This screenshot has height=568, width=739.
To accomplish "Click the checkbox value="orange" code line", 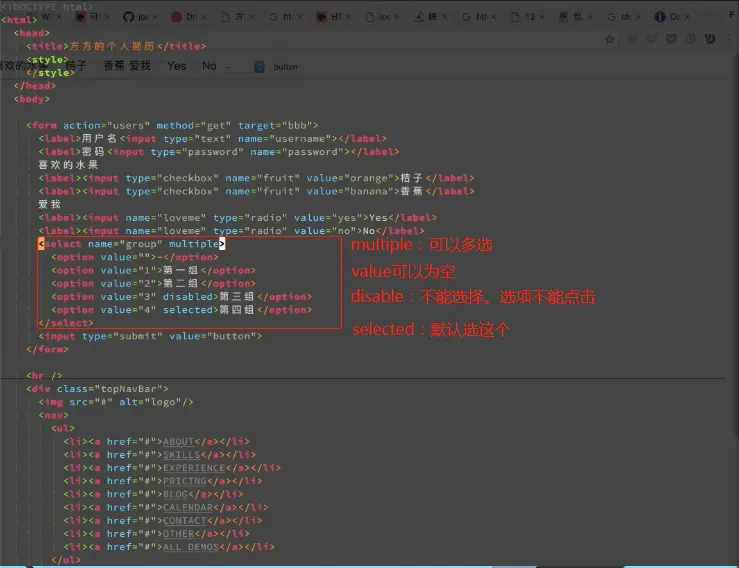I will [256, 178].
